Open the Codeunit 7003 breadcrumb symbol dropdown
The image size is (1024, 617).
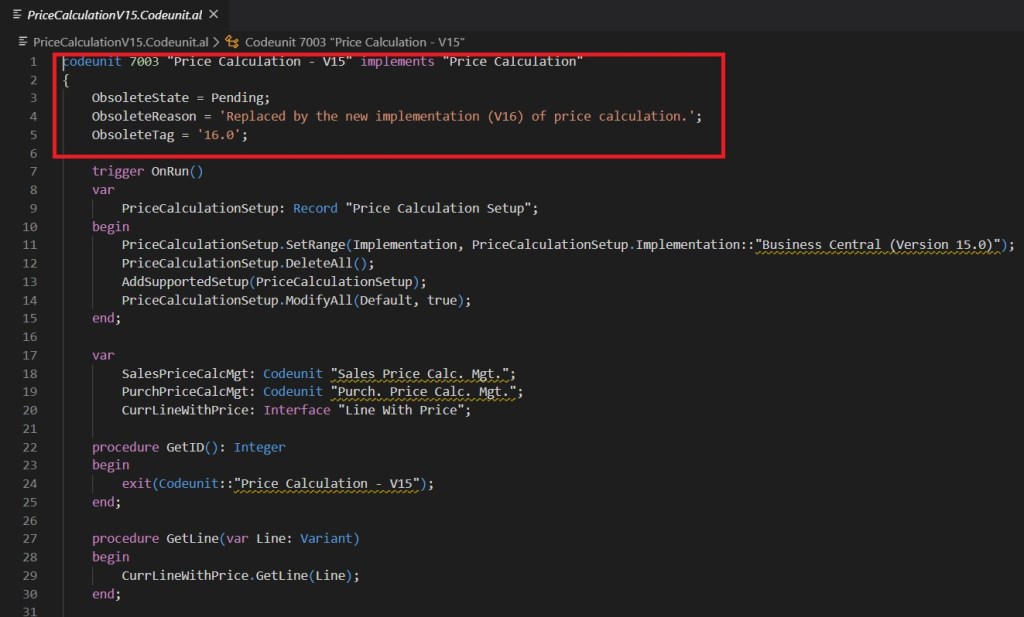point(355,42)
